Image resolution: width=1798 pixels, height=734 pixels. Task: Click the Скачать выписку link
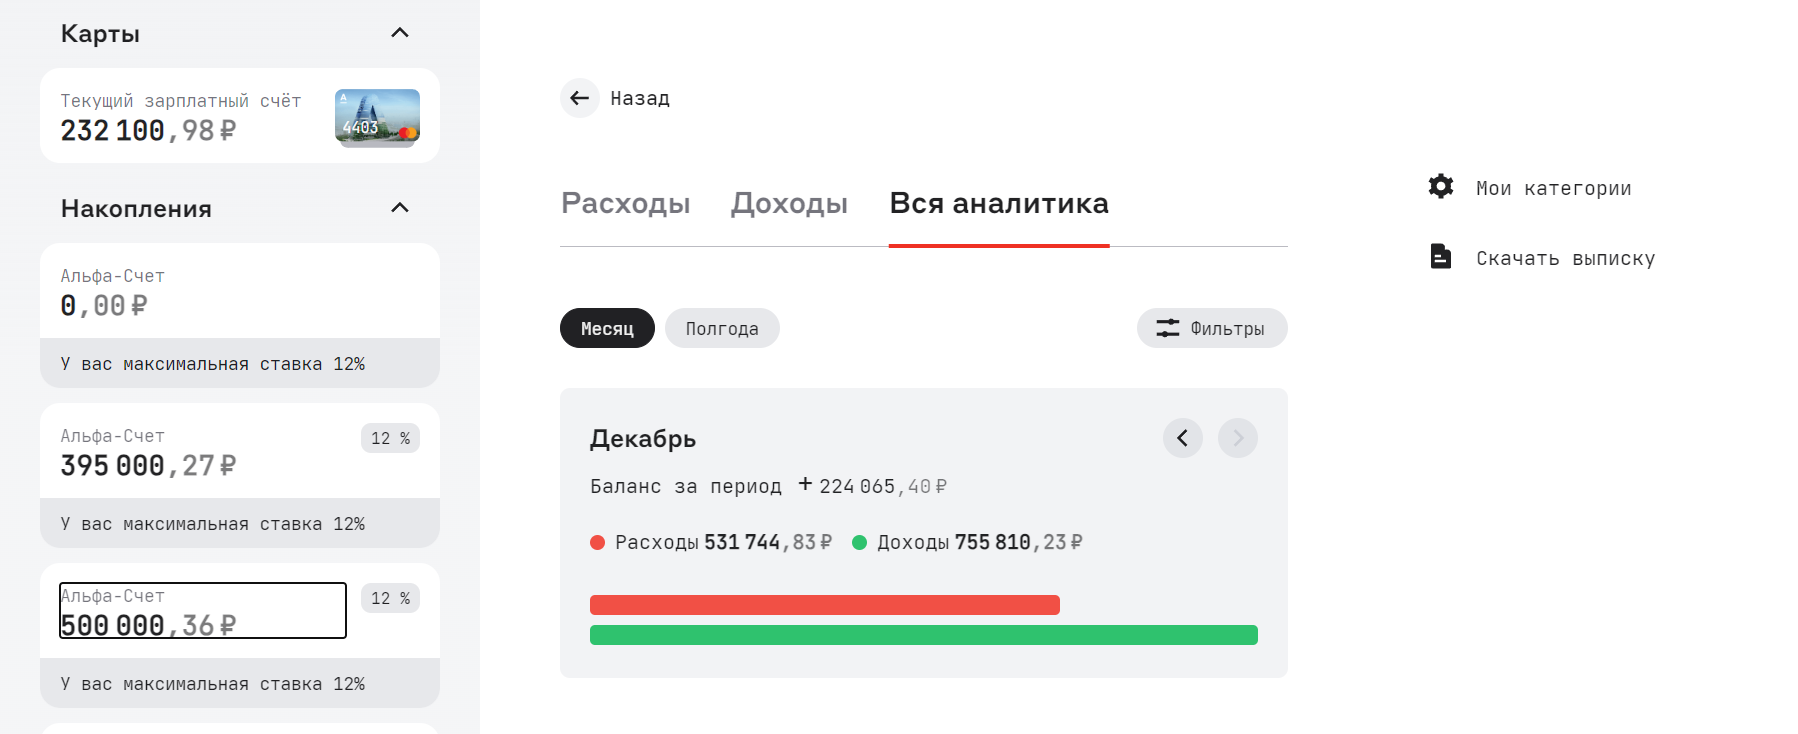tap(1565, 258)
